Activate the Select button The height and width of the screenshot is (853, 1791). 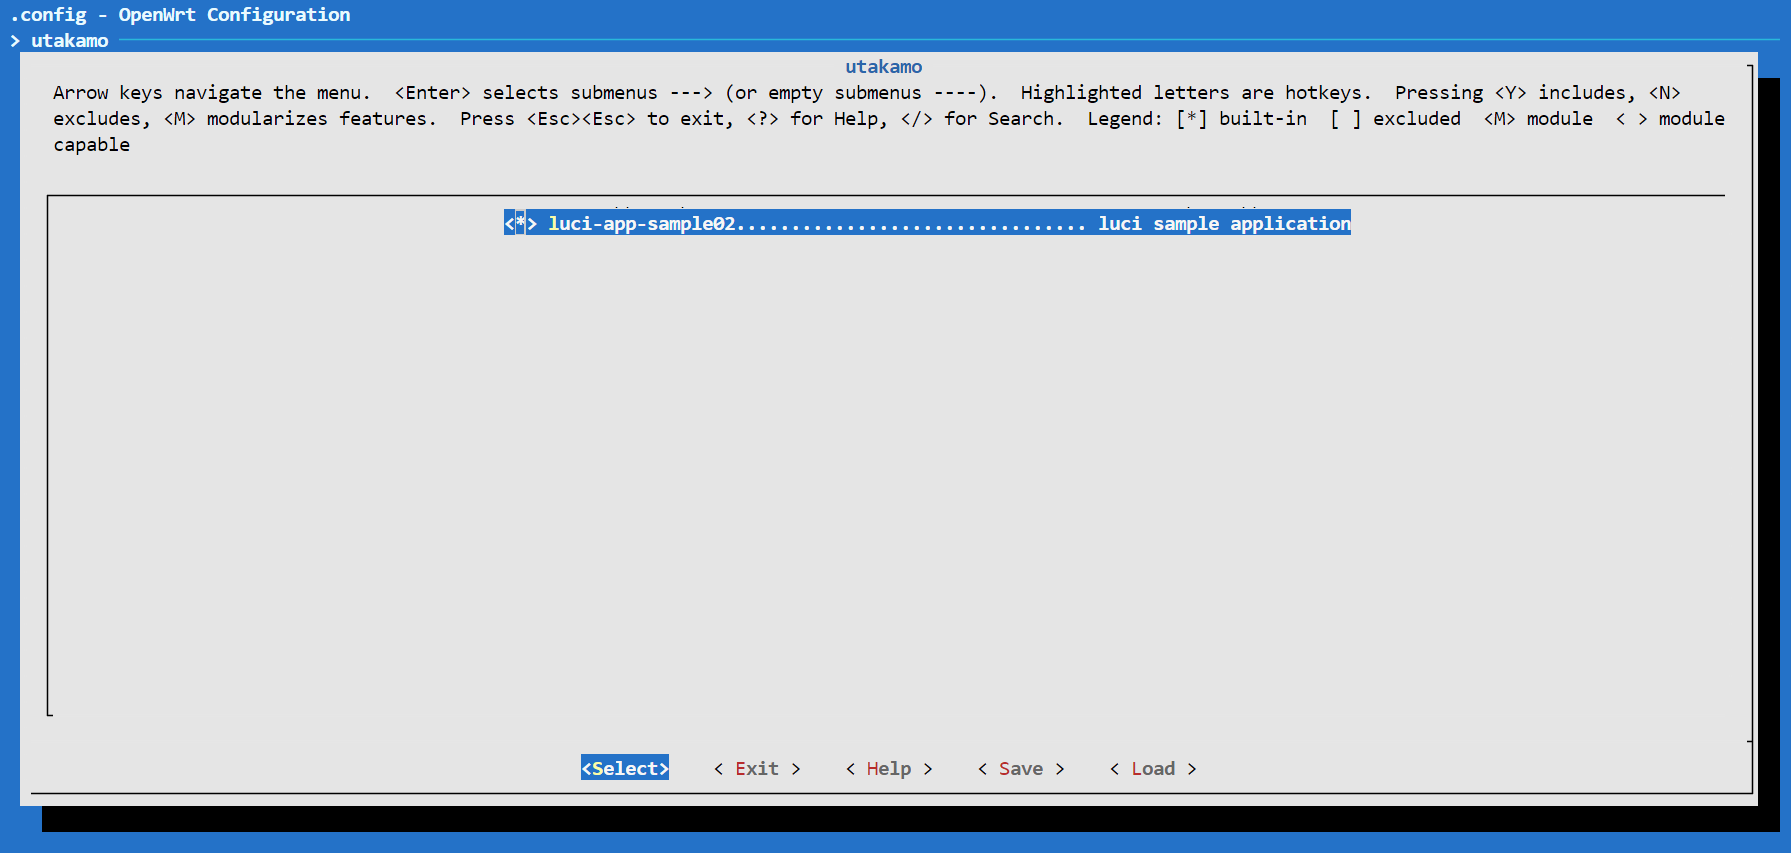point(625,768)
